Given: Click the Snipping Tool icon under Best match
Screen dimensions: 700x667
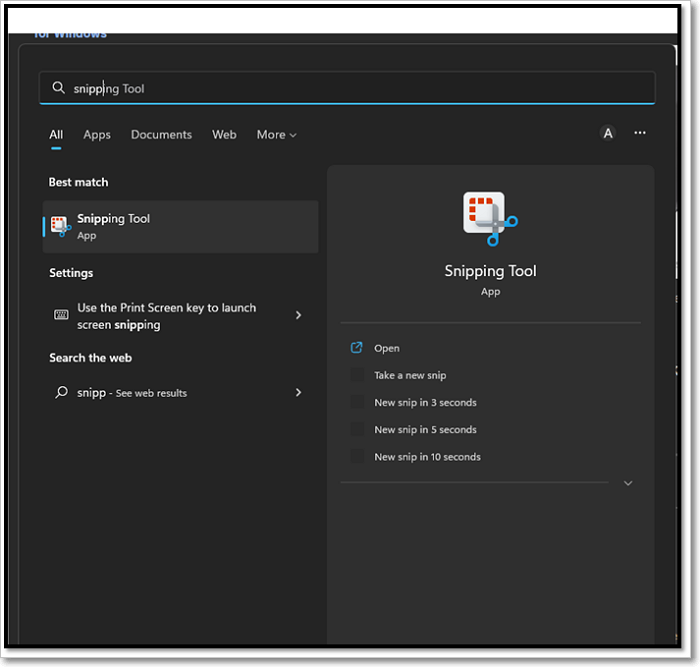Looking at the screenshot, I should 61,226.
